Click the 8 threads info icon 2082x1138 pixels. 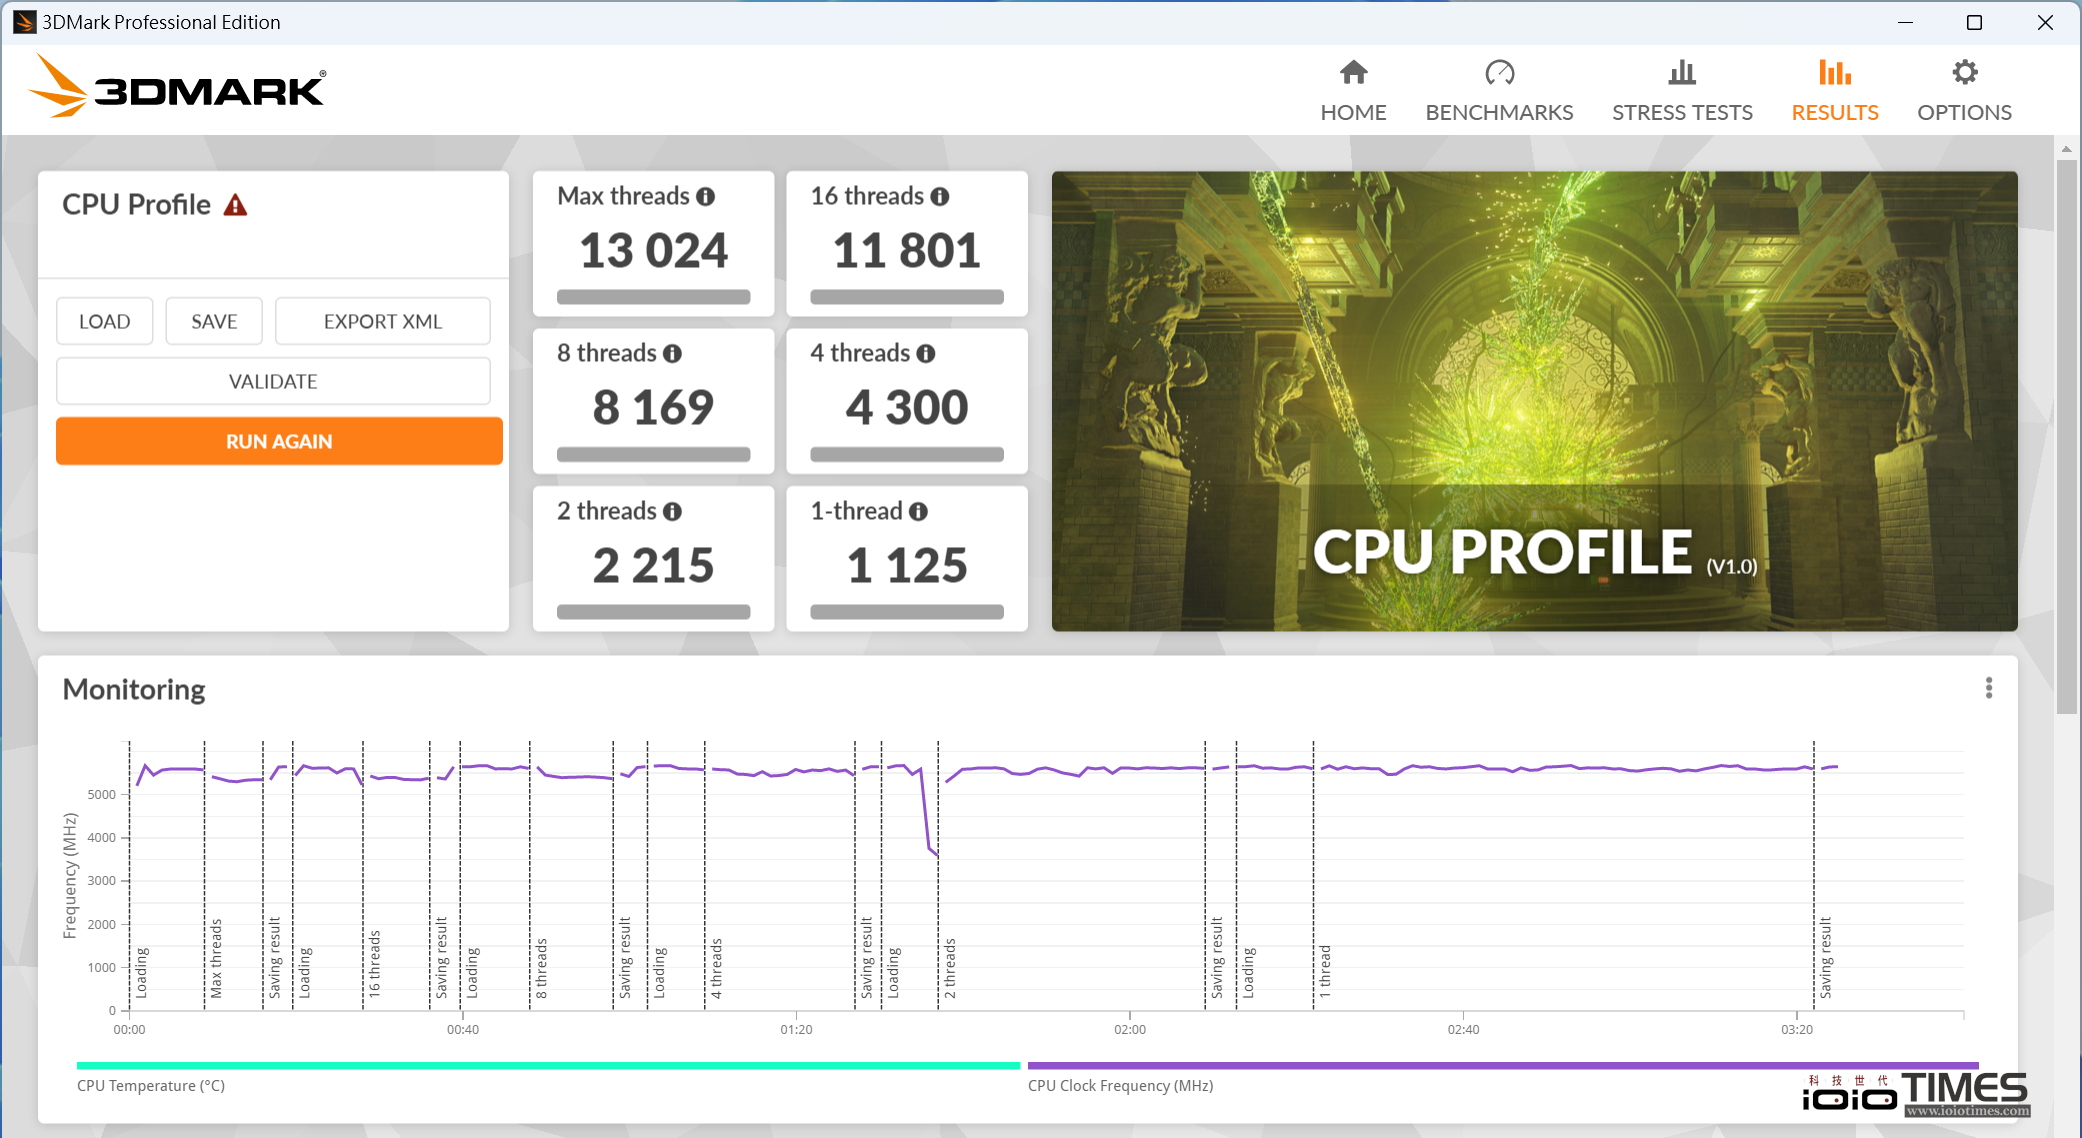[673, 354]
